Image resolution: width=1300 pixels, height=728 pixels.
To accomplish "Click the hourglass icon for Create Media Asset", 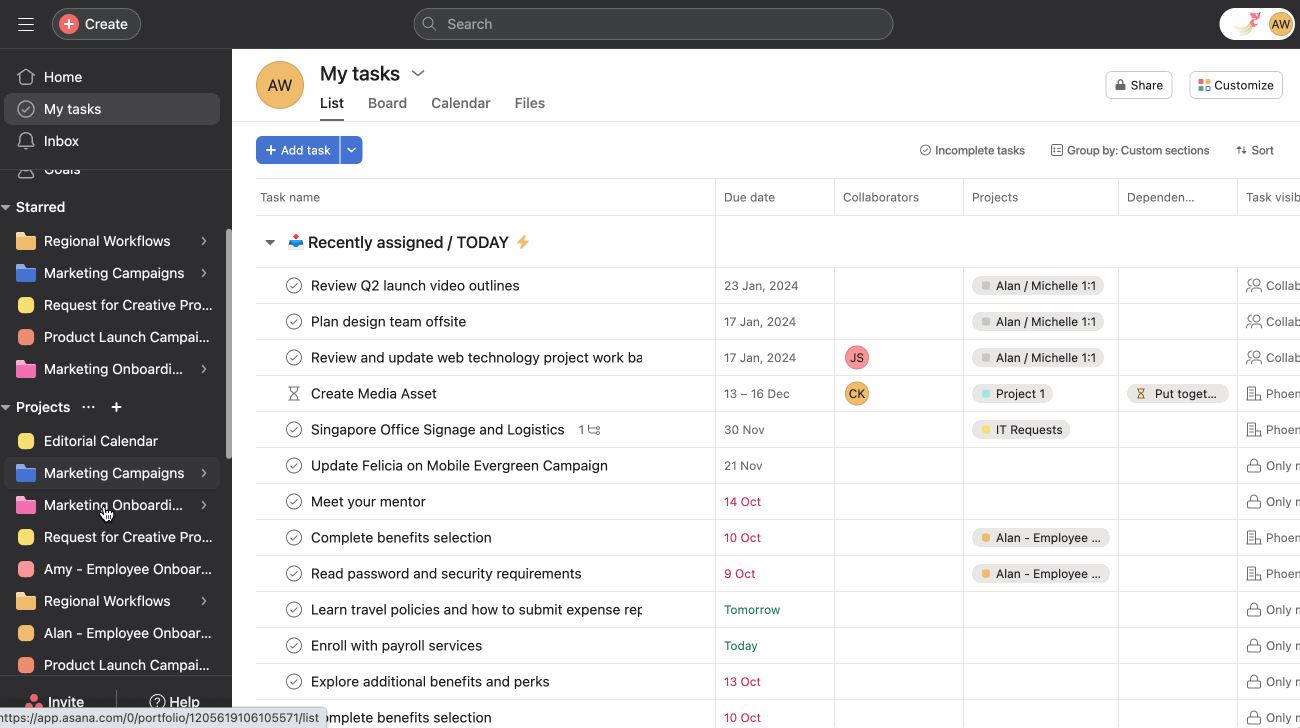I will (294, 394).
